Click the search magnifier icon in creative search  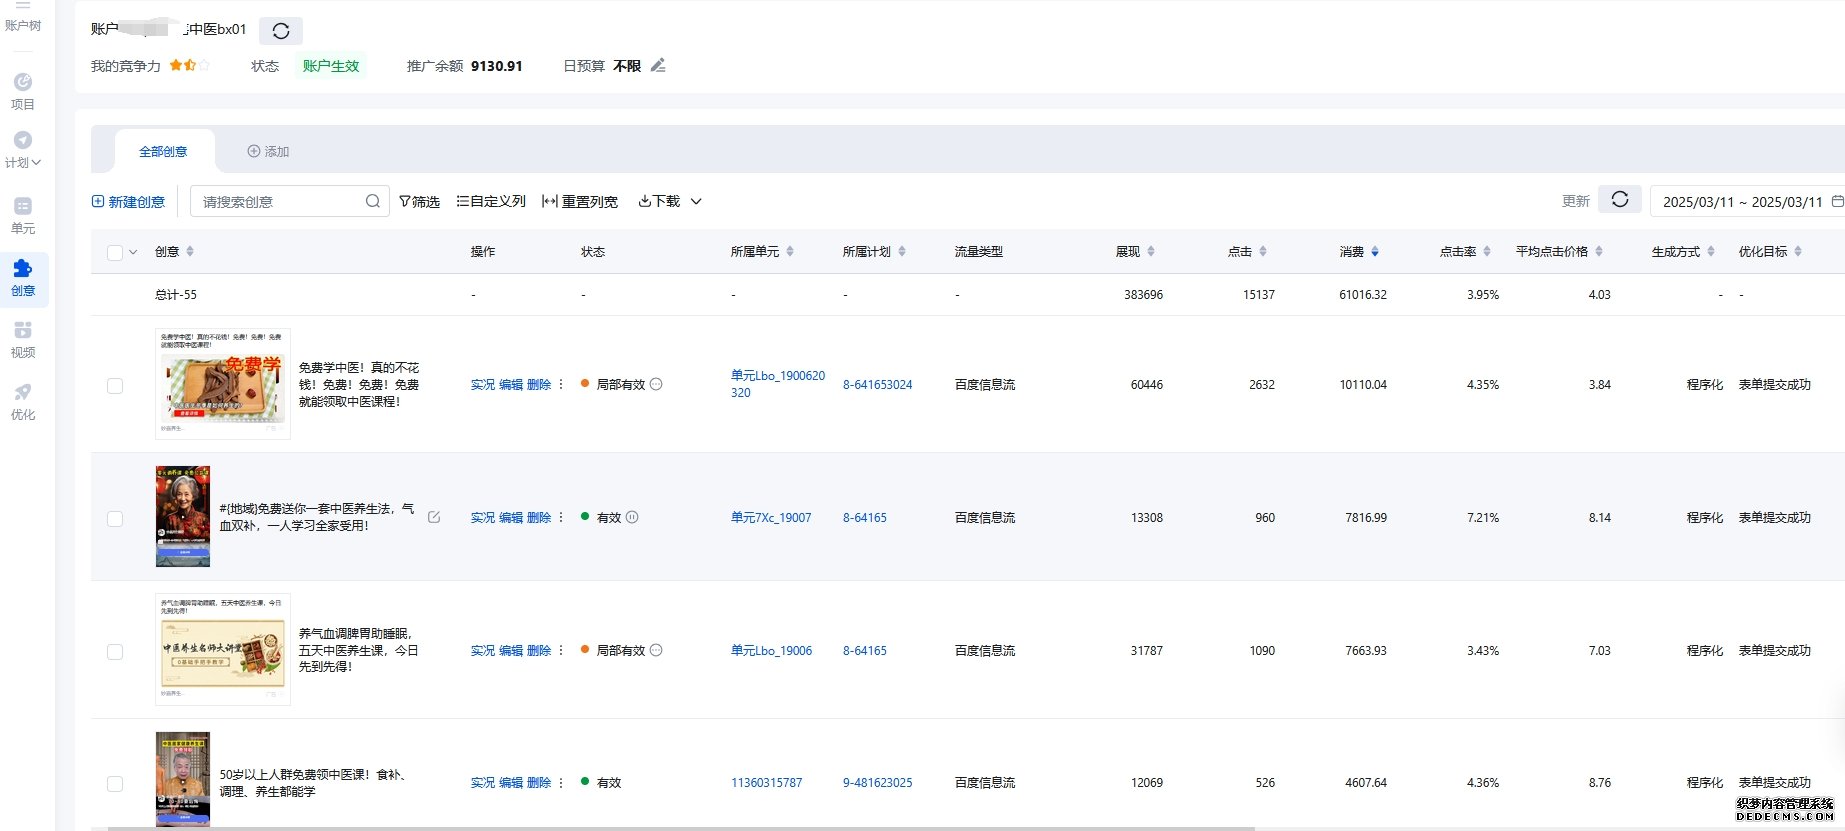point(372,201)
